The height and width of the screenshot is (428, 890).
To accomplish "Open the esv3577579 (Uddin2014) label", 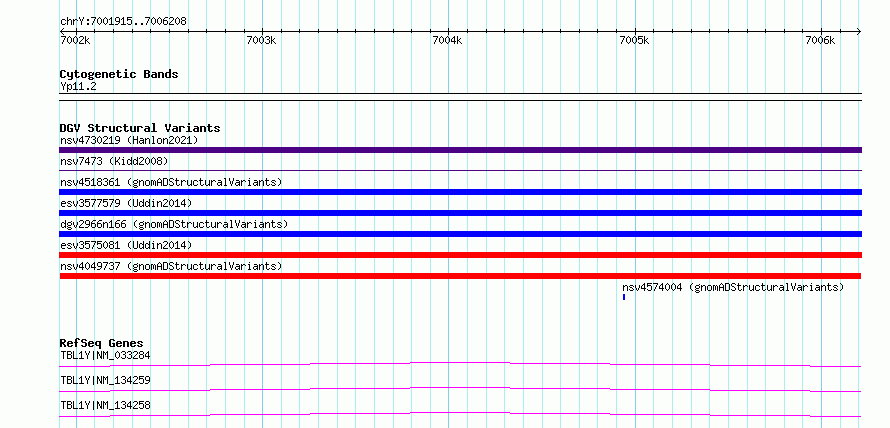I will click(126, 203).
